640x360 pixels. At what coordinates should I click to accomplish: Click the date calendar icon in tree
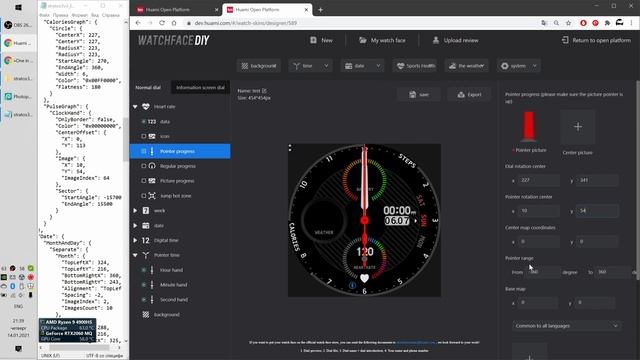click(x=146, y=225)
